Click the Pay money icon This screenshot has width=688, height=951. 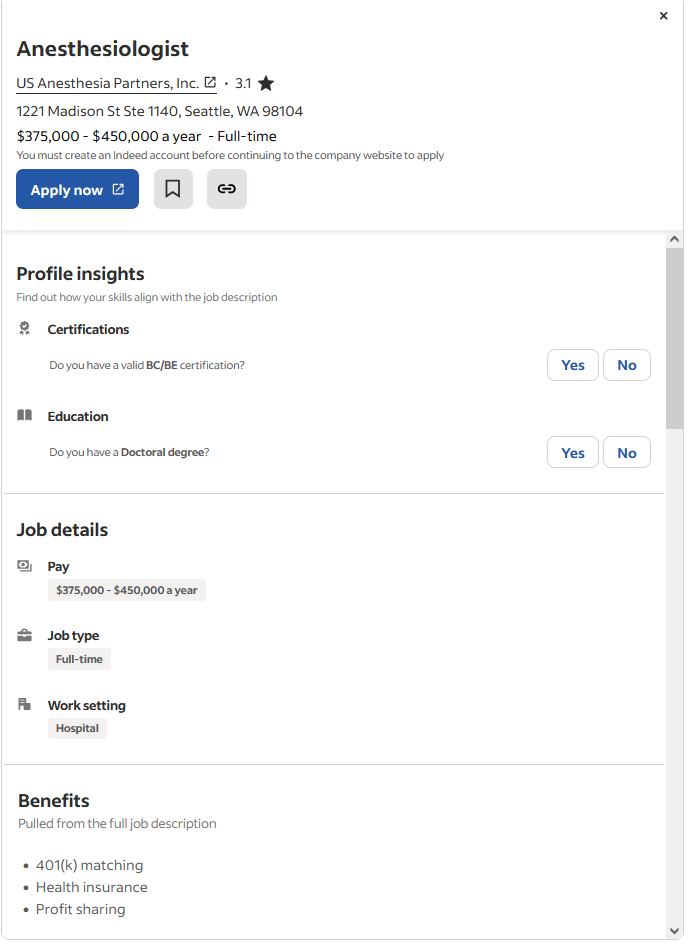25,566
